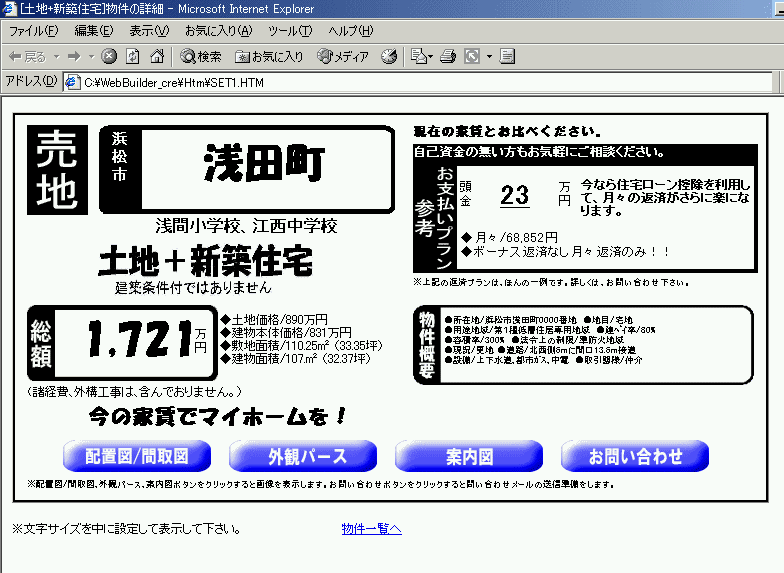The height and width of the screenshot is (573, 784).
Task: Click inside the address bar field
Action: 400,82
